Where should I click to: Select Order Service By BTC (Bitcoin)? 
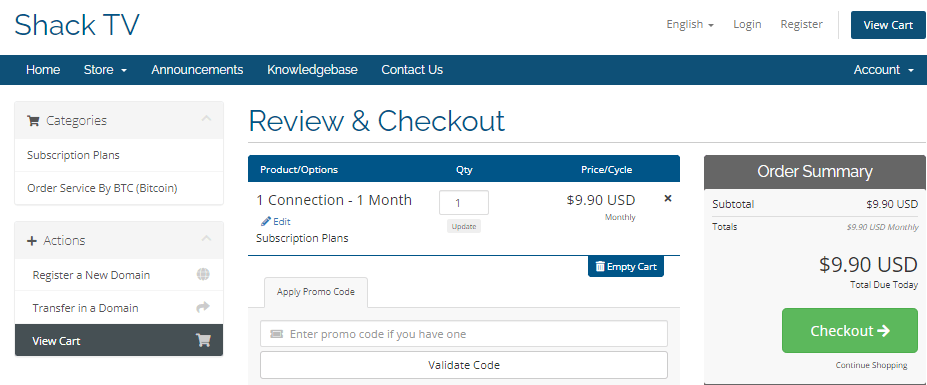point(119,188)
